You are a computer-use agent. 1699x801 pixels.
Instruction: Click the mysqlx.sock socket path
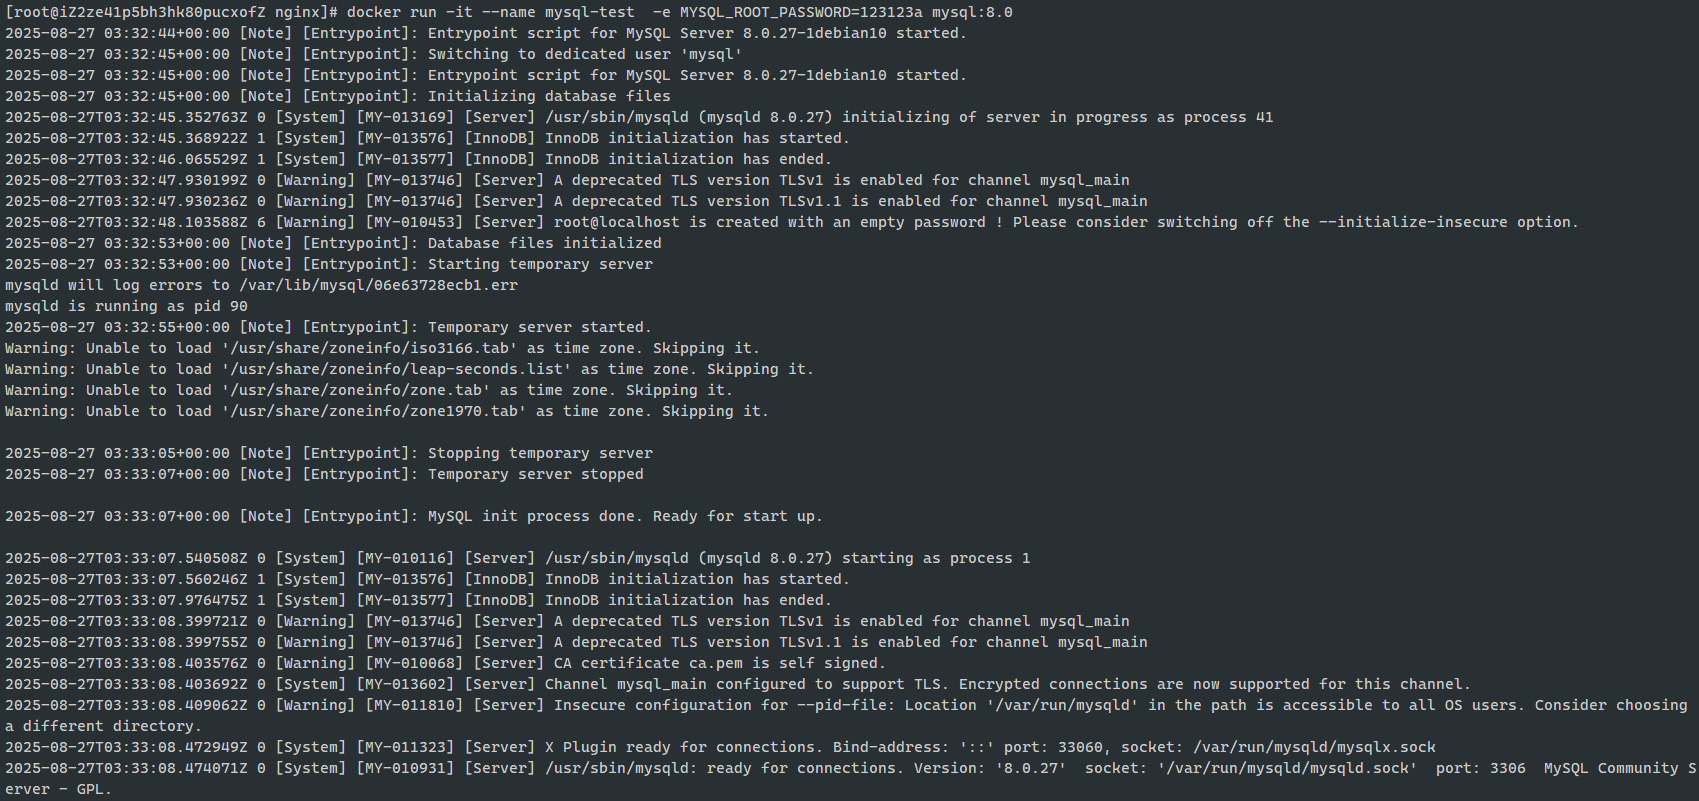click(1314, 747)
